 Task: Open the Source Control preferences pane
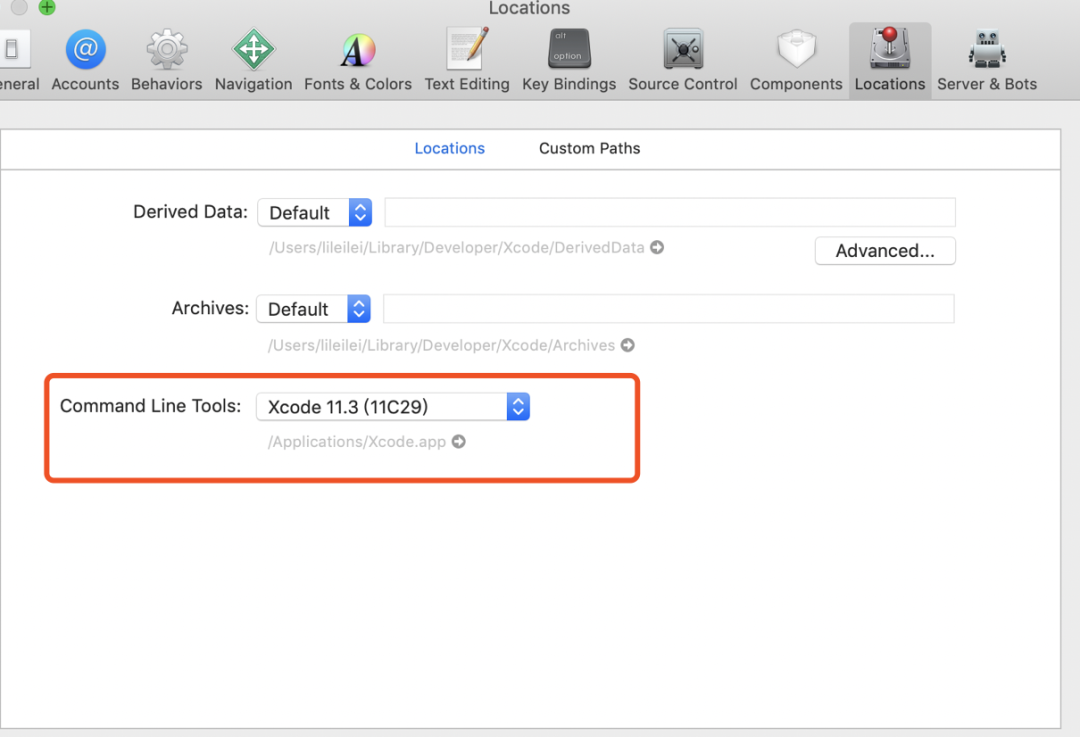click(683, 61)
